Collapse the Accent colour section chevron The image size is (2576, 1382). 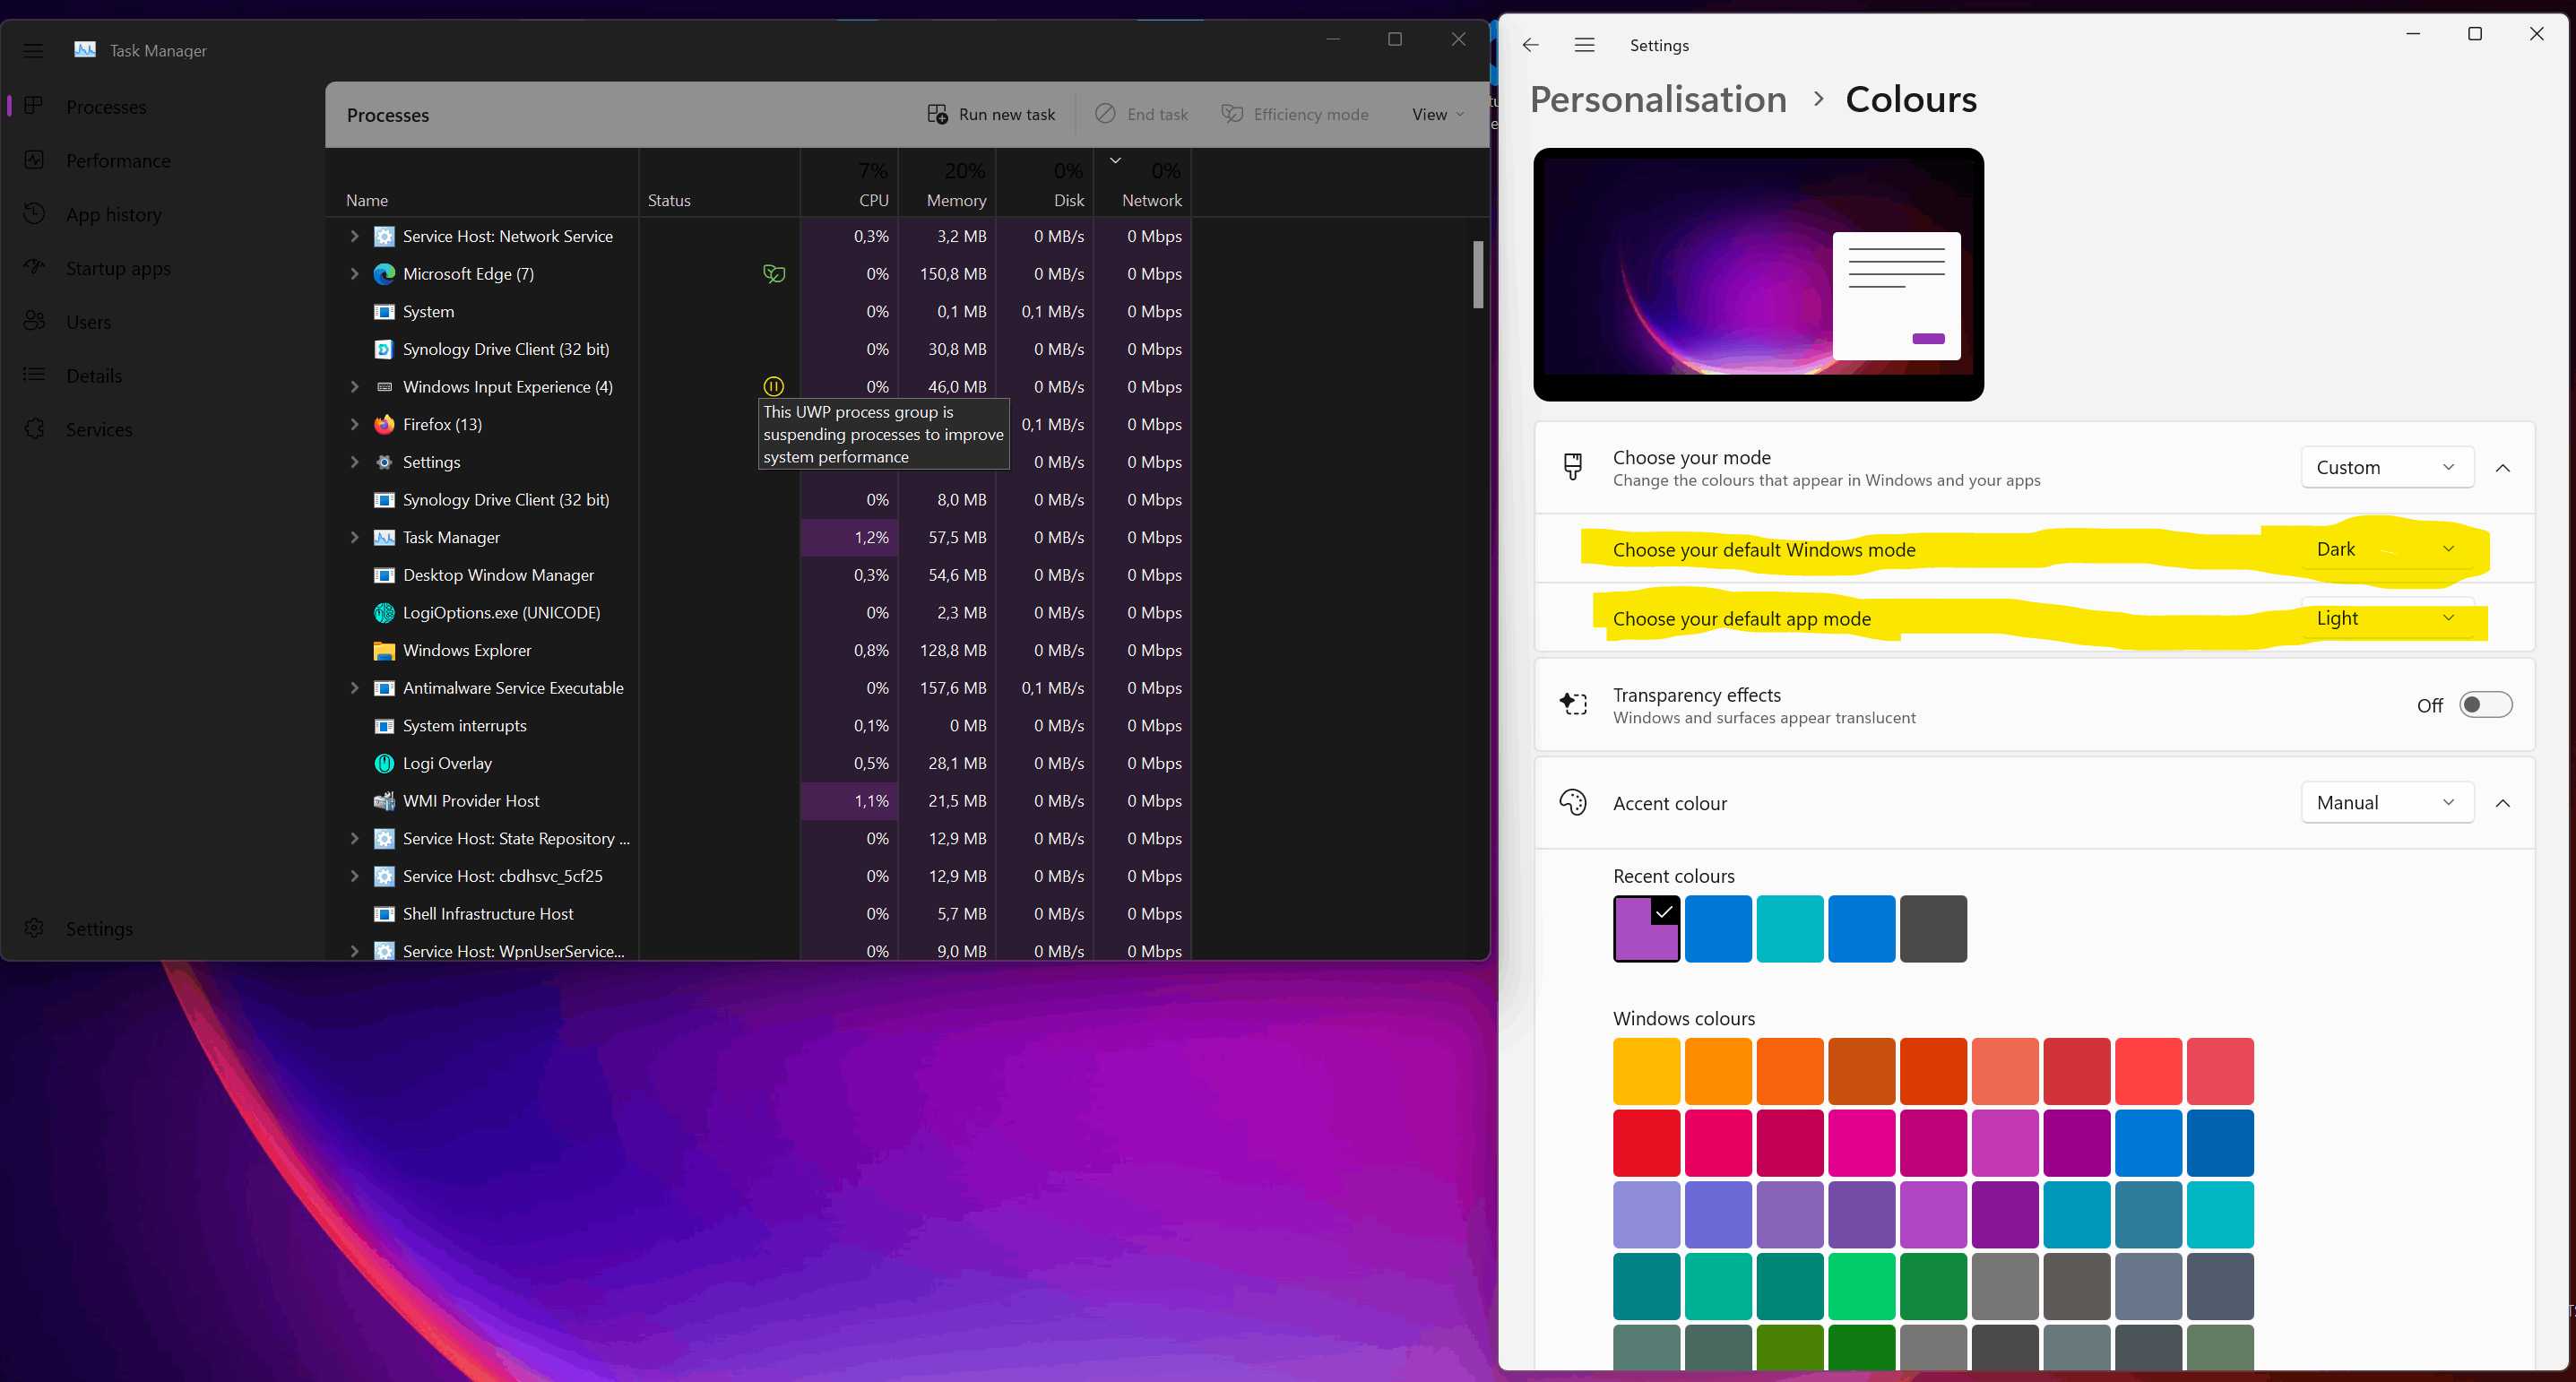click(x=2503, y=803)
